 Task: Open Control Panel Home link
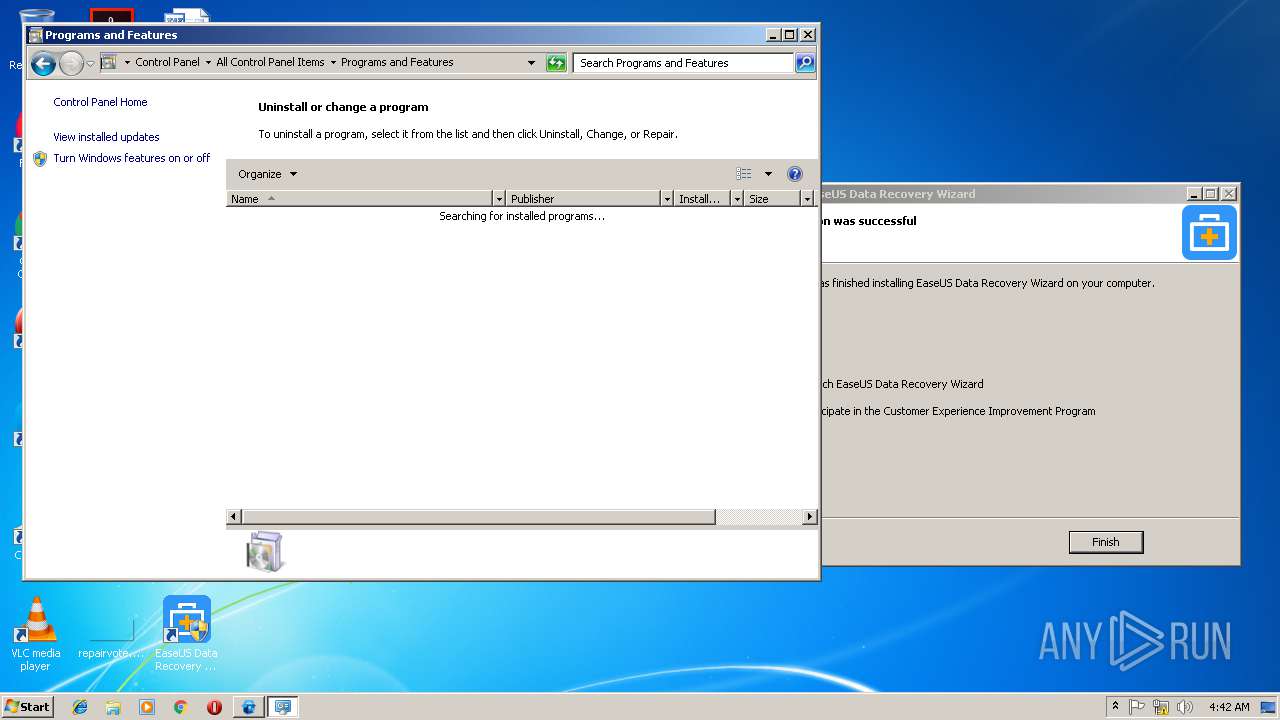(100, 102)
